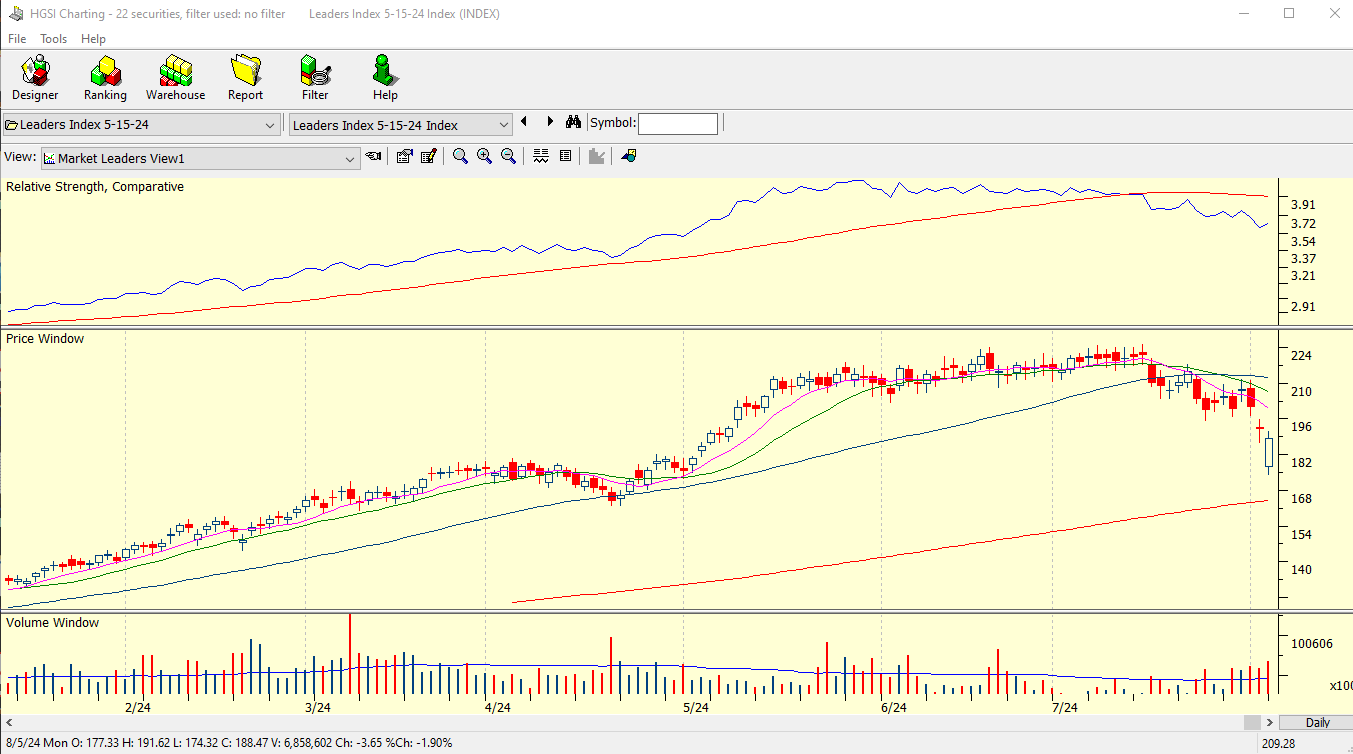This screenshot has height=754, width=1353.
Task: Click the horizontal scrollbar right arrow
Action: pos(1270,722)
